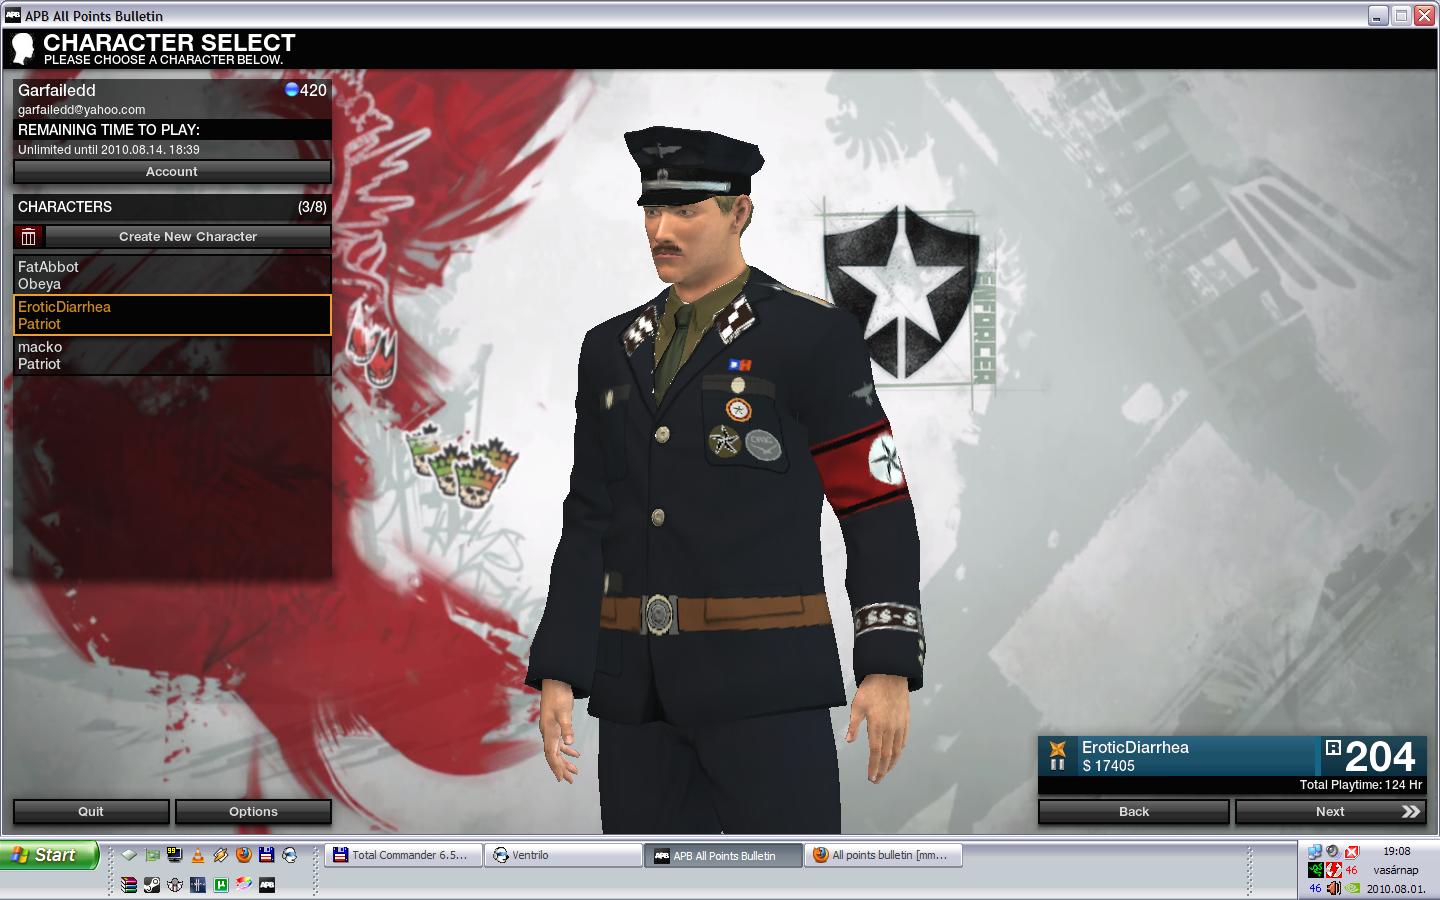
Task: Click the 2010.08.01. date in the tray
Action: [1396, 888]
